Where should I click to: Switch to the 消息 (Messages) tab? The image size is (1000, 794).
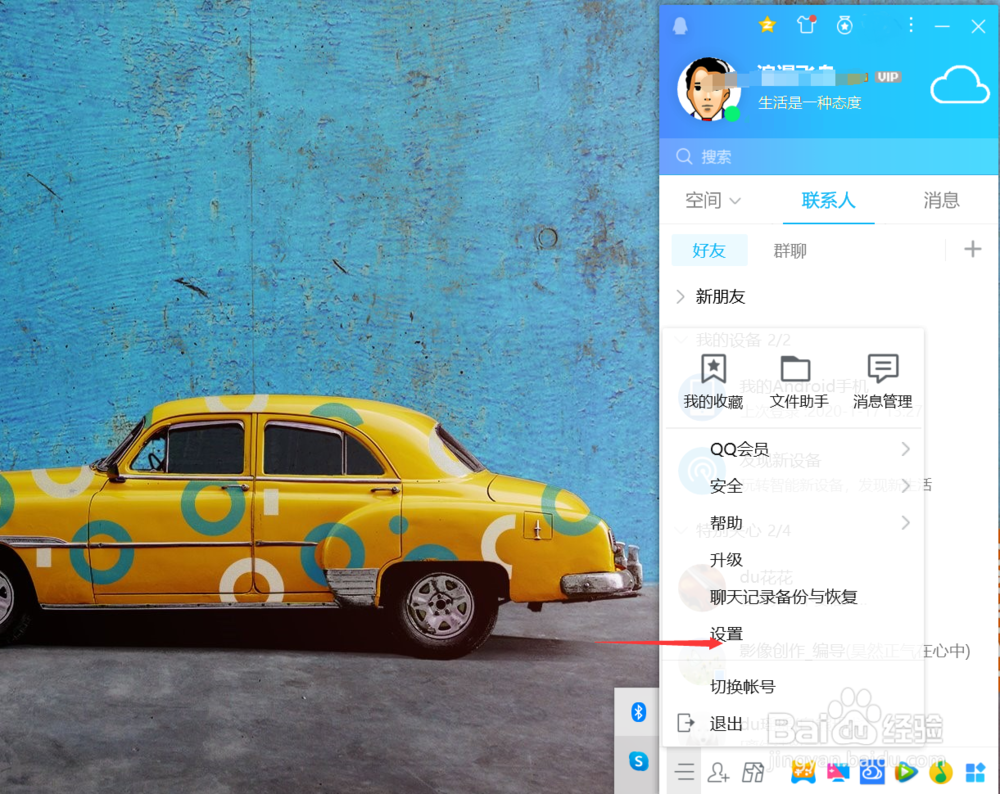point(941,200)
